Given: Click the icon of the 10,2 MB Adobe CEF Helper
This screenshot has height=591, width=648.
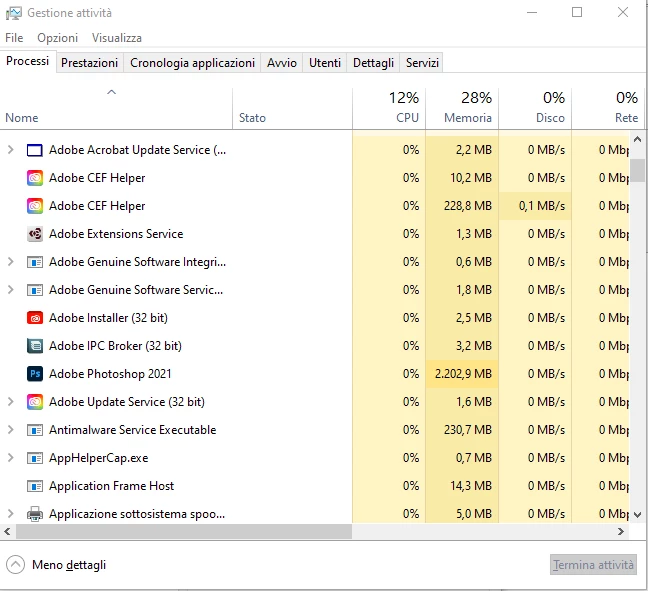Looking at the screenshot, I should coord(35,178).
